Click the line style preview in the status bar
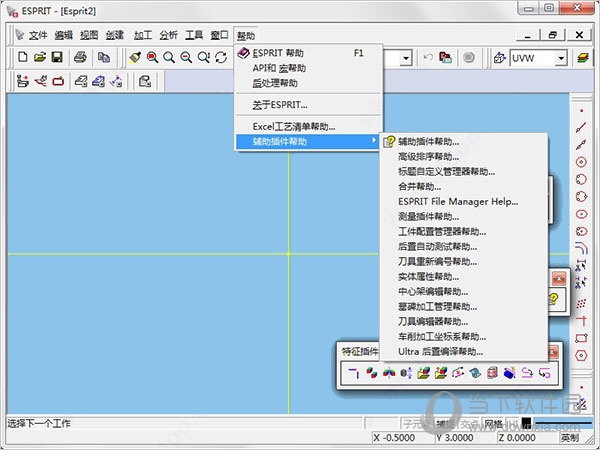The image size is (600, 450). tap(563, 422)
